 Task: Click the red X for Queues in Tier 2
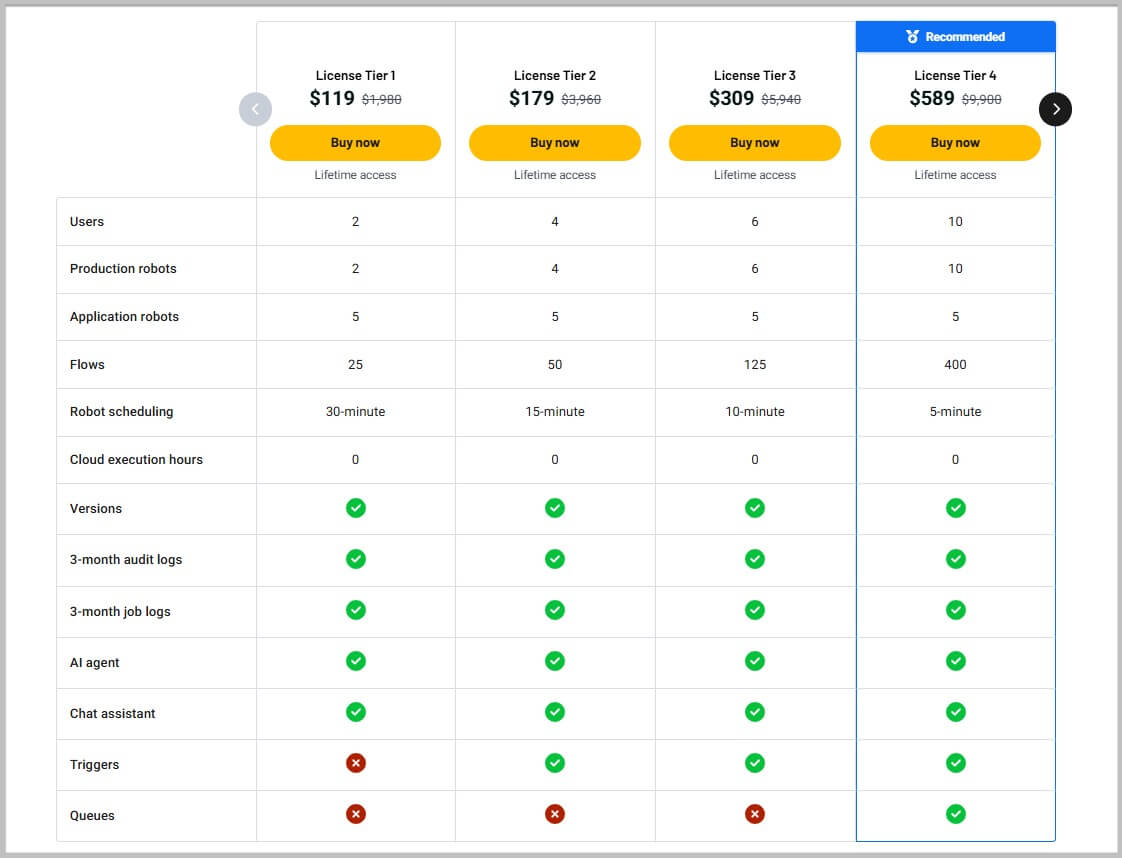[555, 813]
